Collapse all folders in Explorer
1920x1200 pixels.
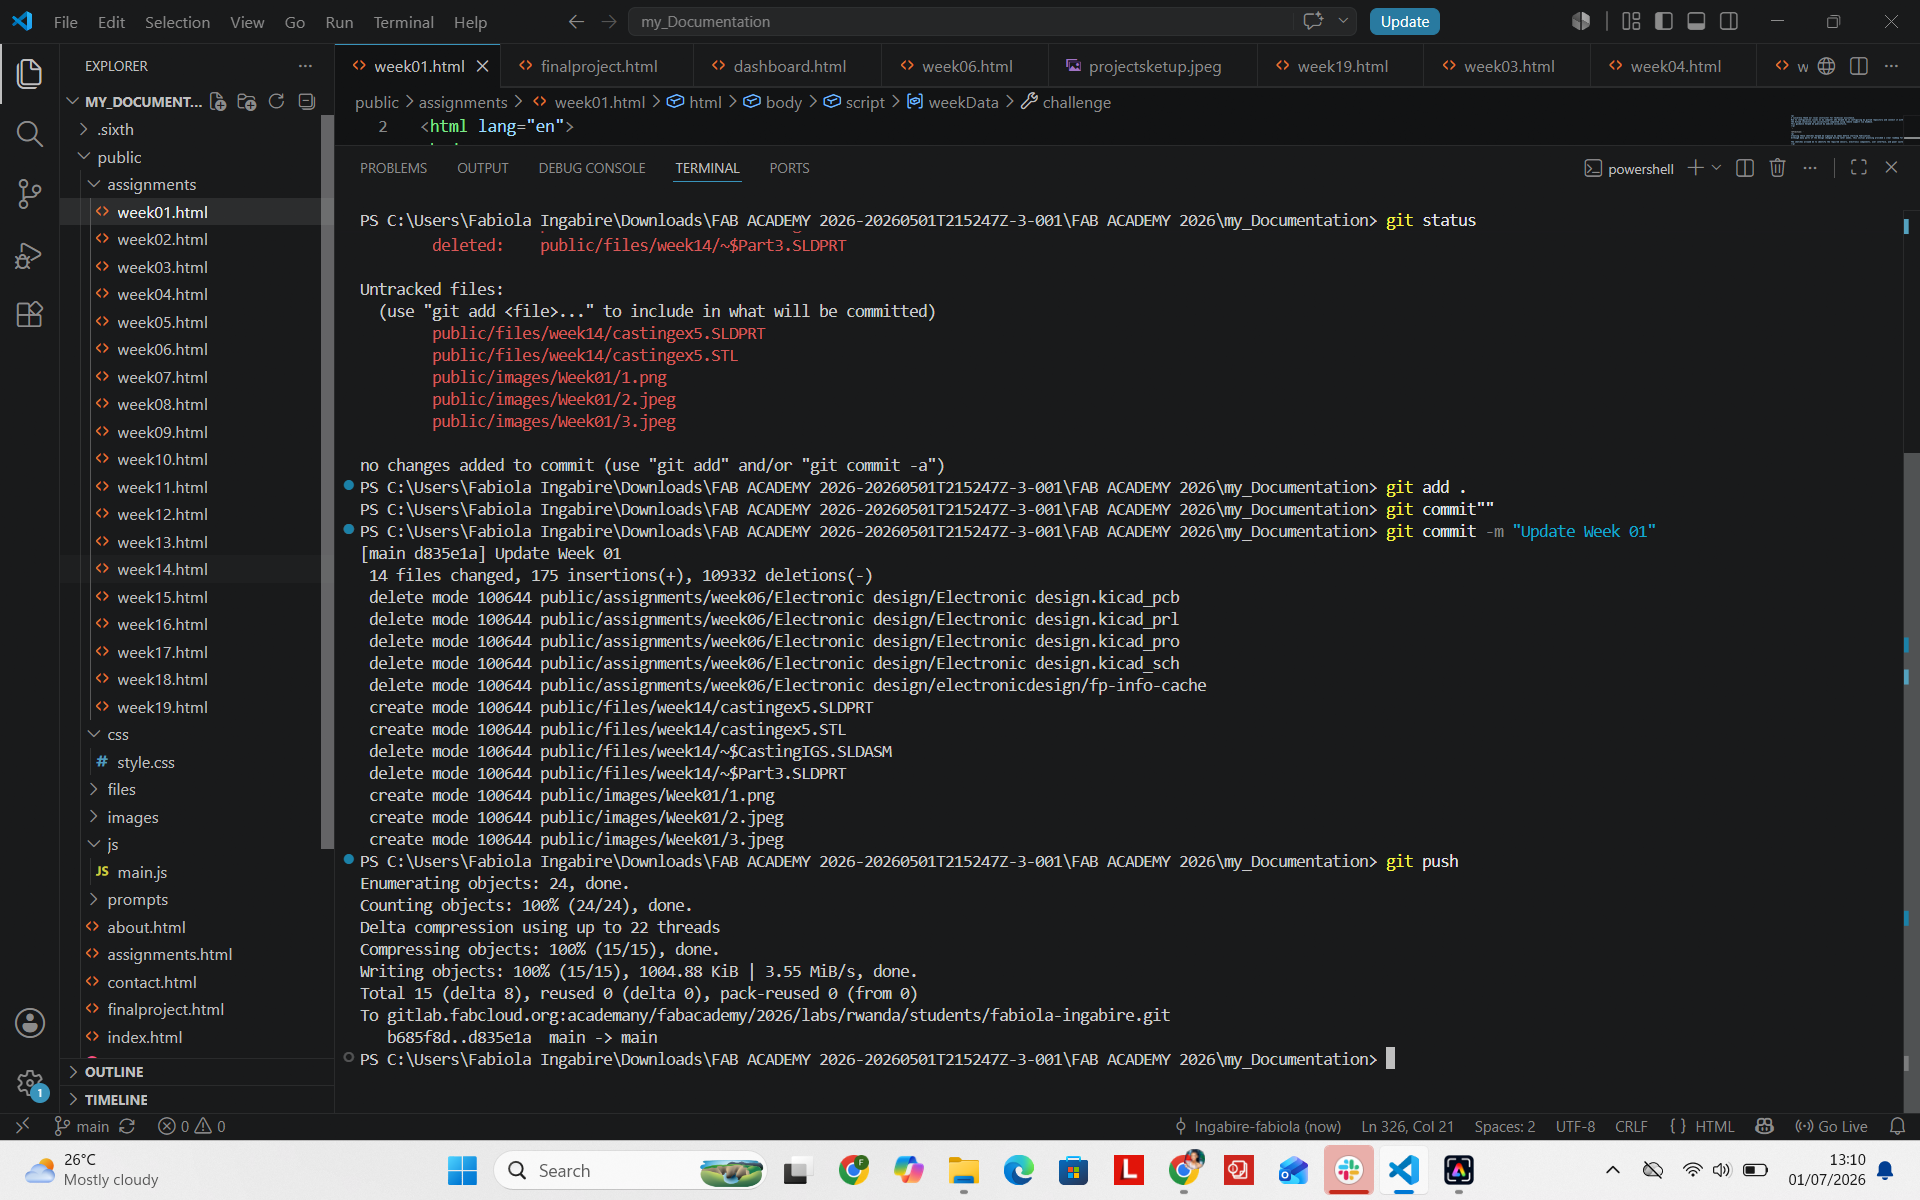click(x=307, y=101)
